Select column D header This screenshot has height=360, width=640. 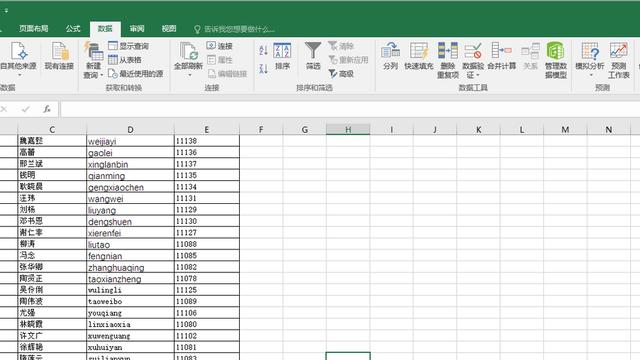[x=130, y=129]
